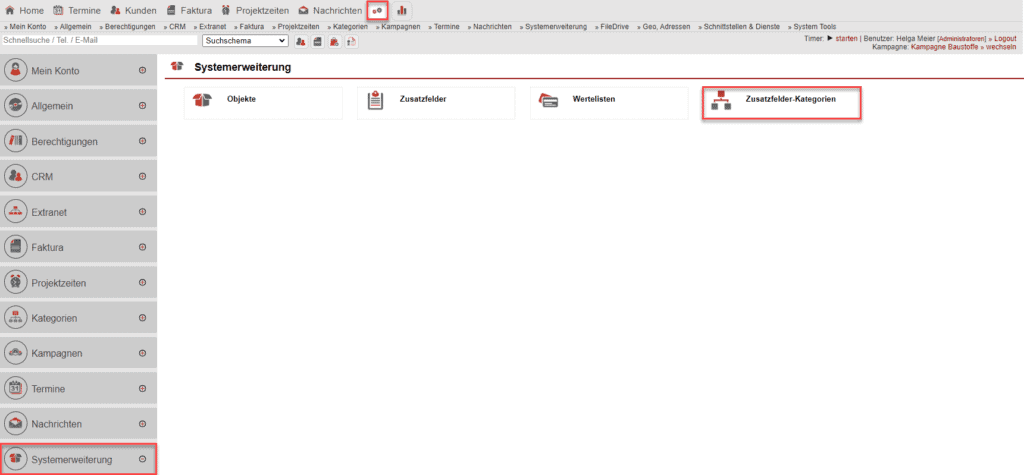Click the invoice icon beside Suchschema dropdown

coord(318,42)
